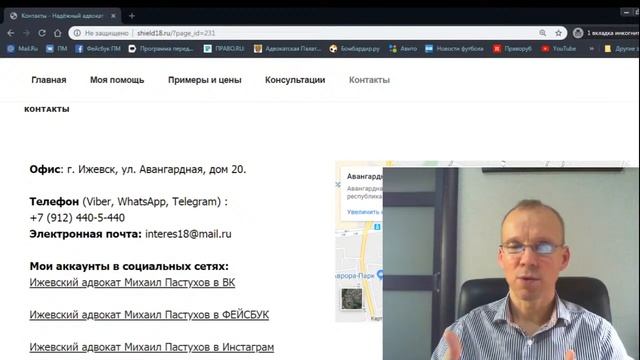Open the incognito profile icon
Image resolution: width=640 pixels, height=360 pixels.
pyautogui.click(x=578, y=33)
